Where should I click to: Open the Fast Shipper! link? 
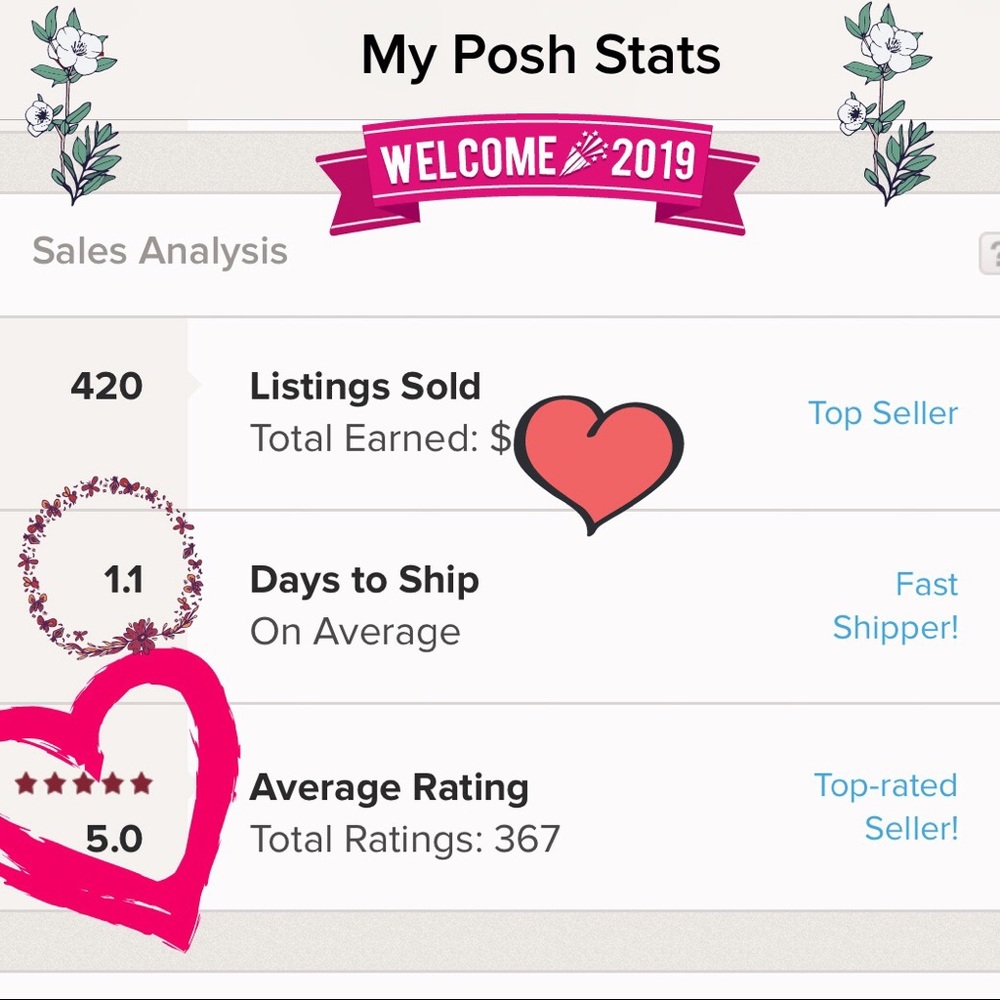coord(896,606)
